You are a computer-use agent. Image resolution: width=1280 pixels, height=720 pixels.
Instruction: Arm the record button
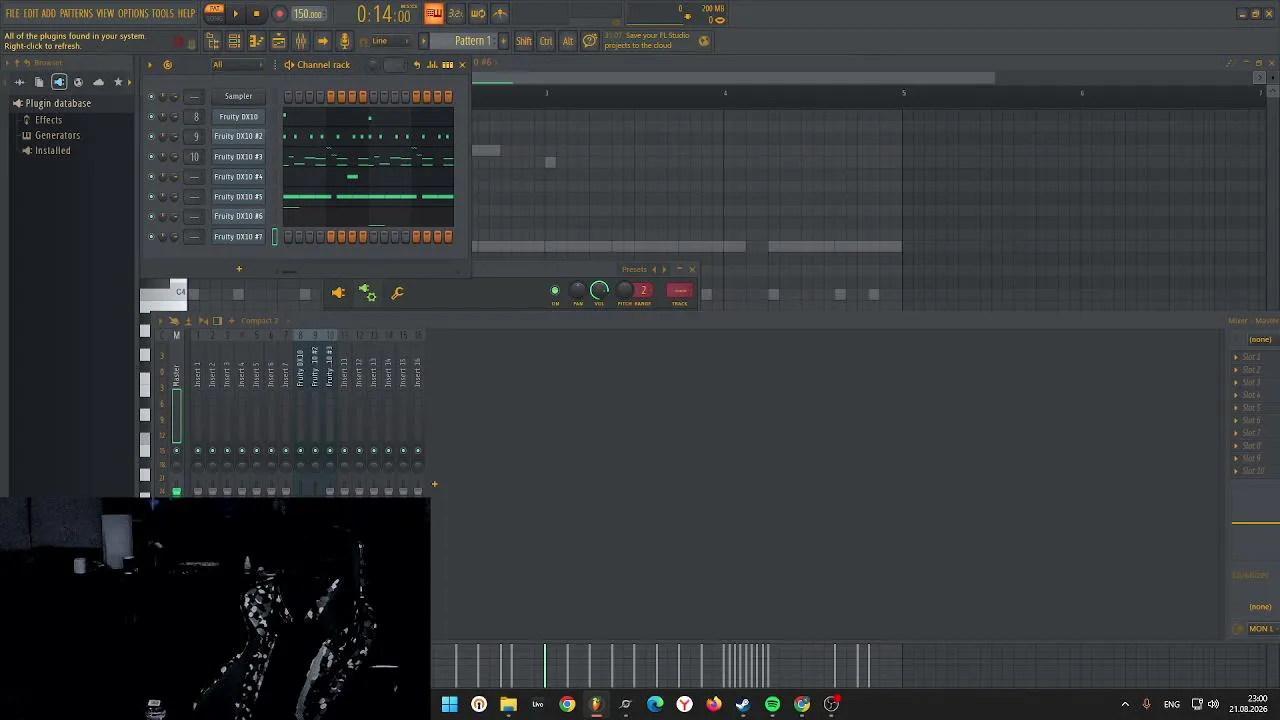pyautogui.click(x=279, y=14)
